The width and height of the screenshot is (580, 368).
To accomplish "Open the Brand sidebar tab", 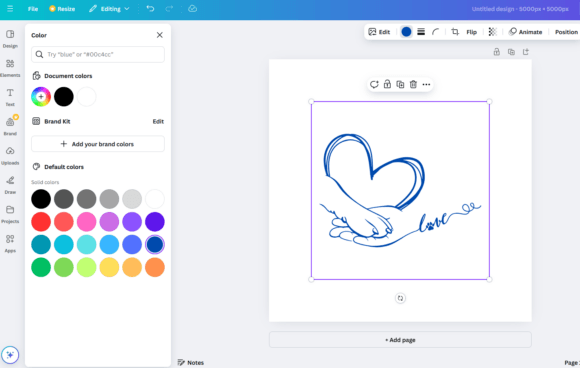I will [10, 126].
